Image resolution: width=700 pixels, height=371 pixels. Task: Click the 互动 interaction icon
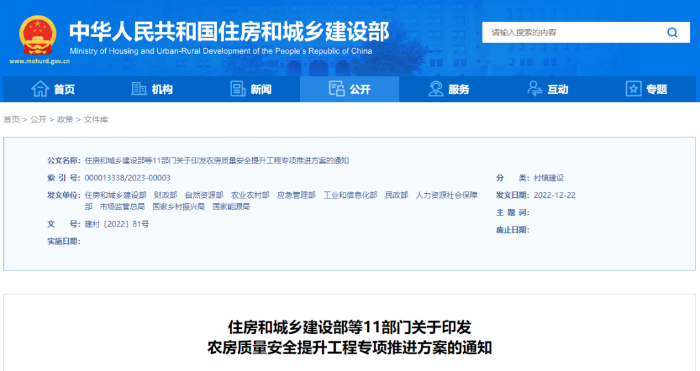pyautogui.click(x=534, y=89)
